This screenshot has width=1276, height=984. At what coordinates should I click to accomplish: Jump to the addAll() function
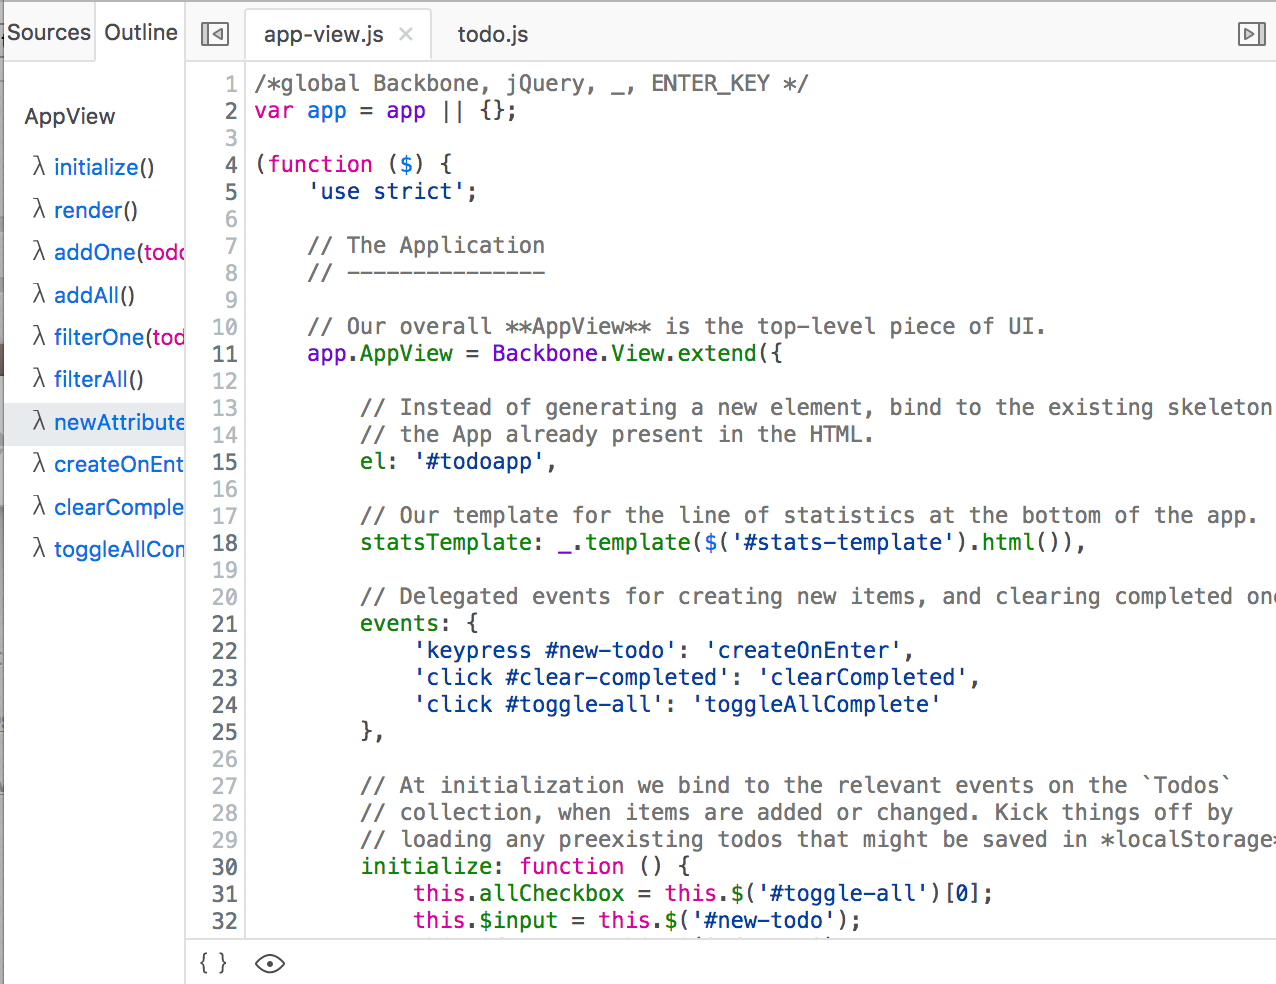click(94, 295)
